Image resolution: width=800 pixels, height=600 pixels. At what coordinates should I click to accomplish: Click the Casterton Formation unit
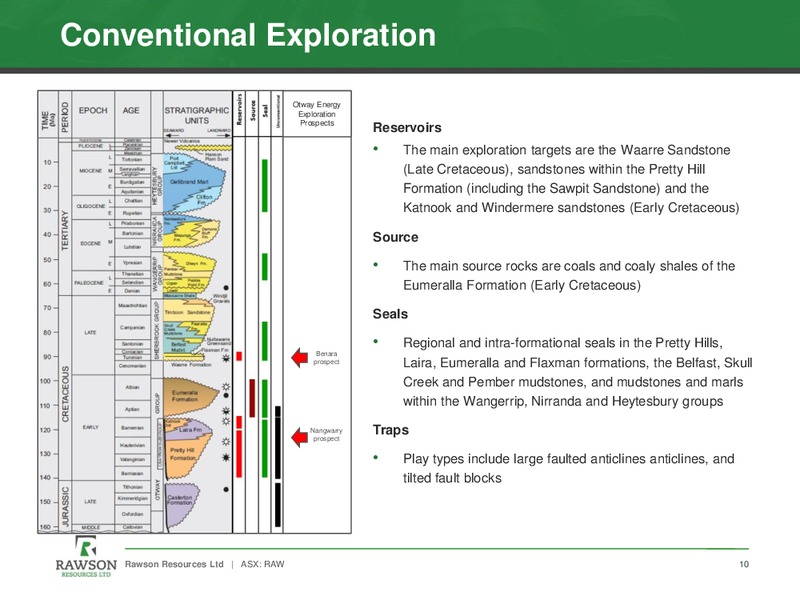pyautogui.click(x=180, y=499)
